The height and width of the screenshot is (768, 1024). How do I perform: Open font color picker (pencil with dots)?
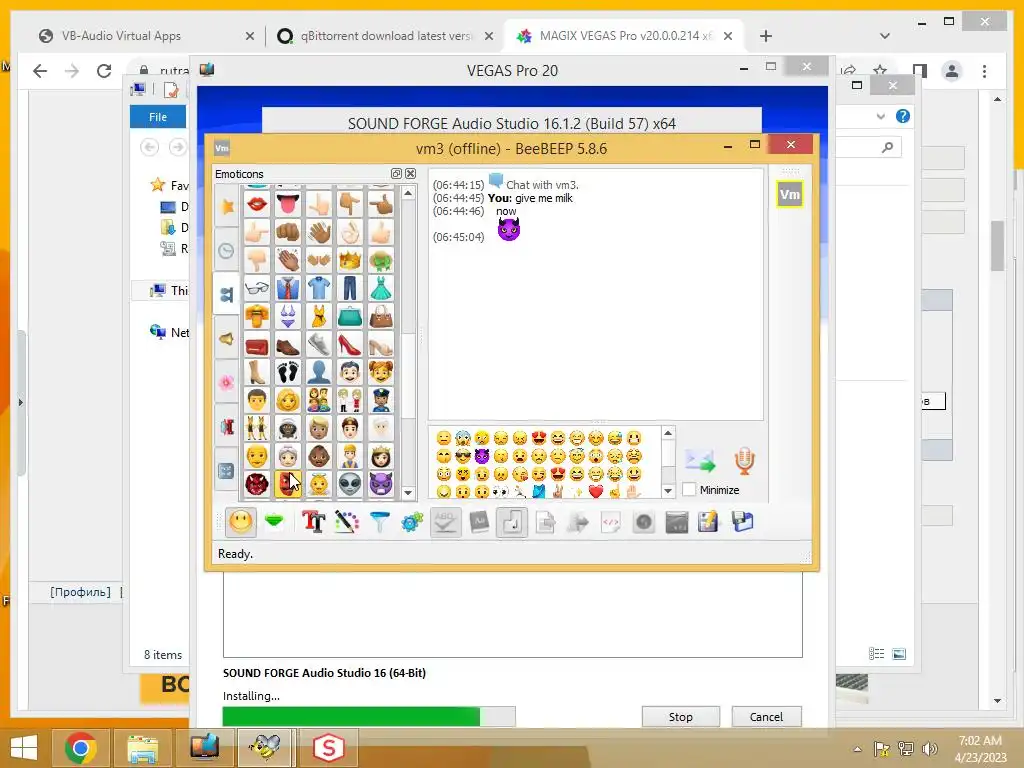(347, 522)
